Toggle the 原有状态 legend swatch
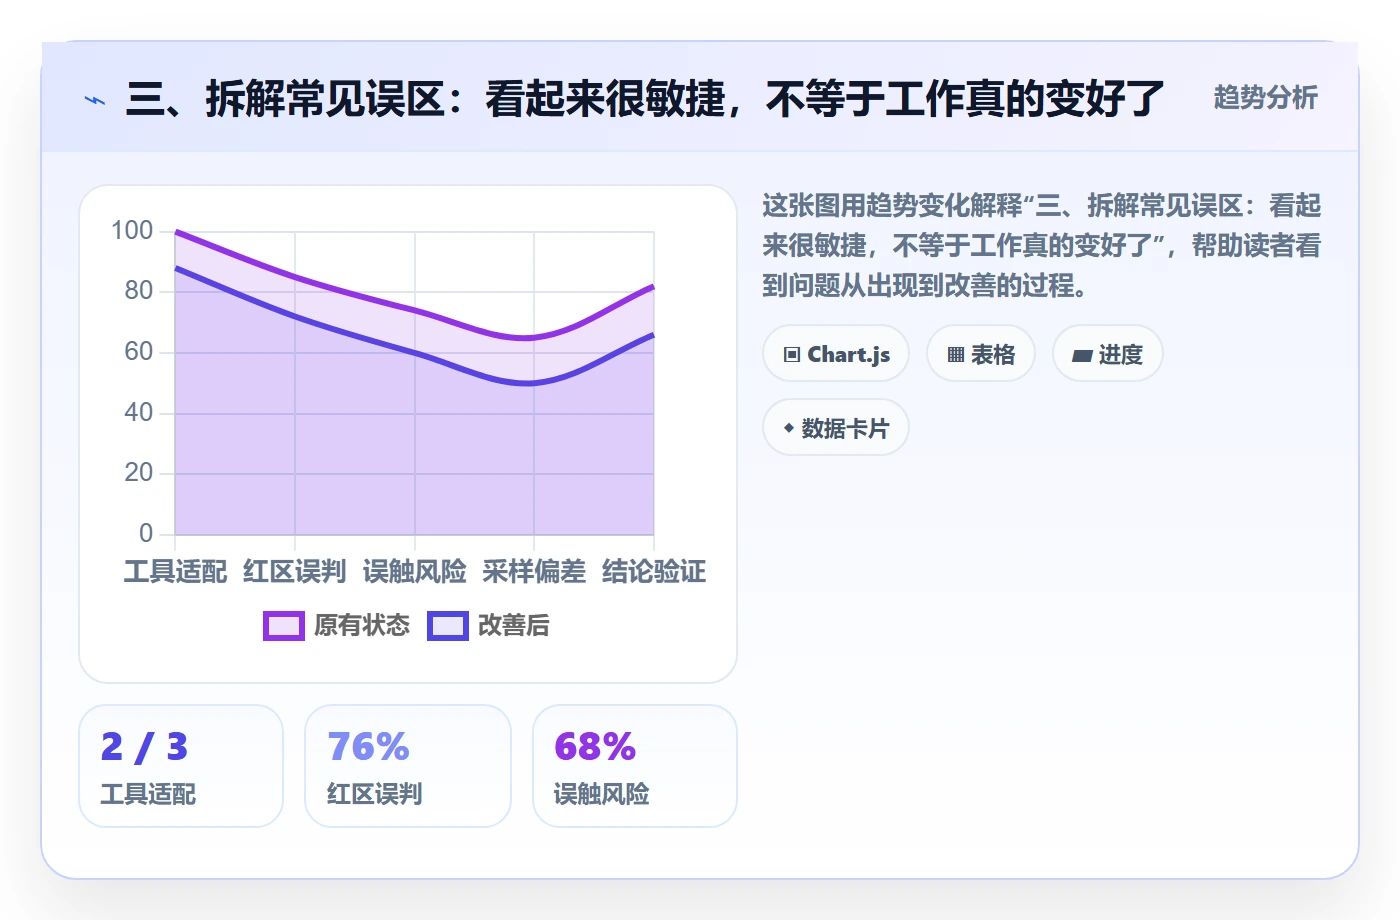 (x=284, y=626)
